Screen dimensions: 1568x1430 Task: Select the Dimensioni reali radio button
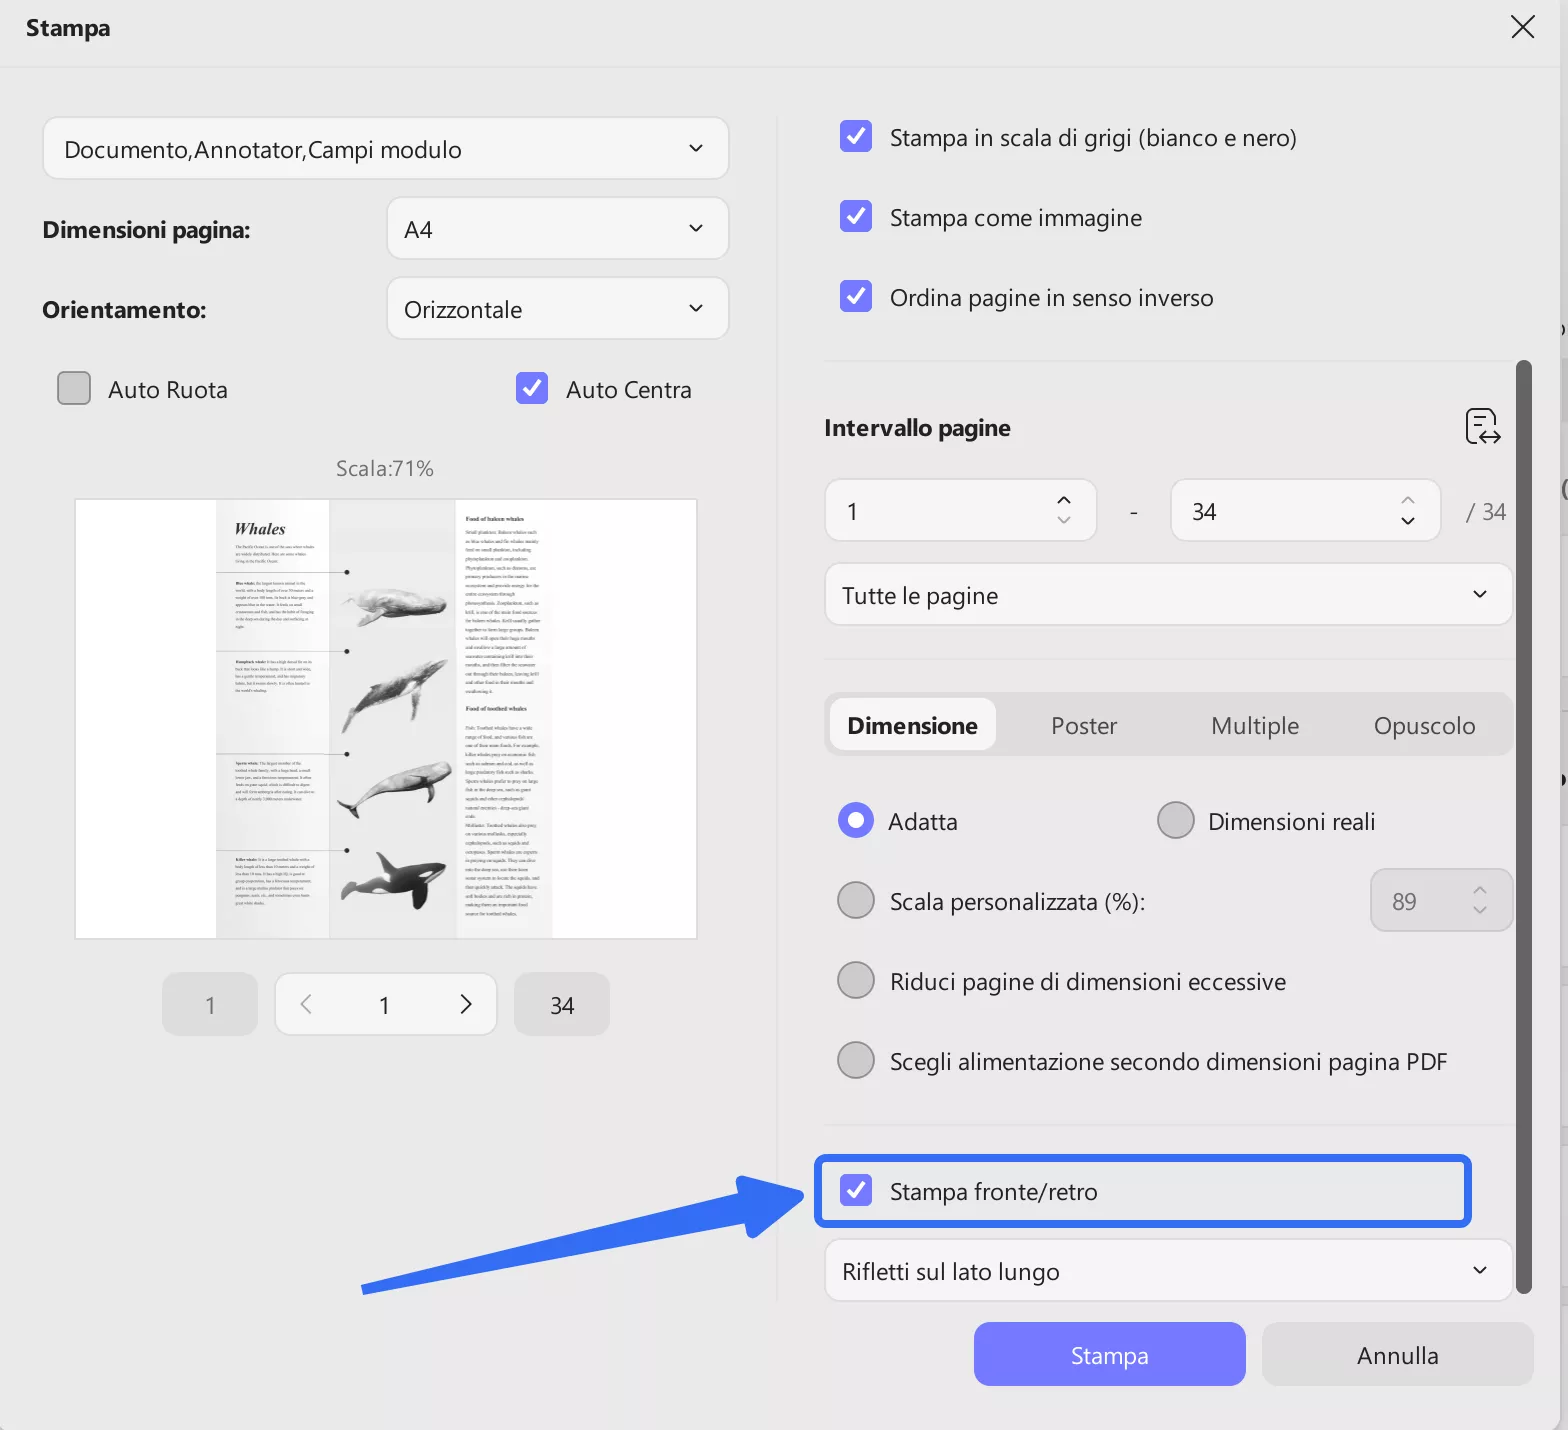pyautogui.click(x=1176, y=821)
